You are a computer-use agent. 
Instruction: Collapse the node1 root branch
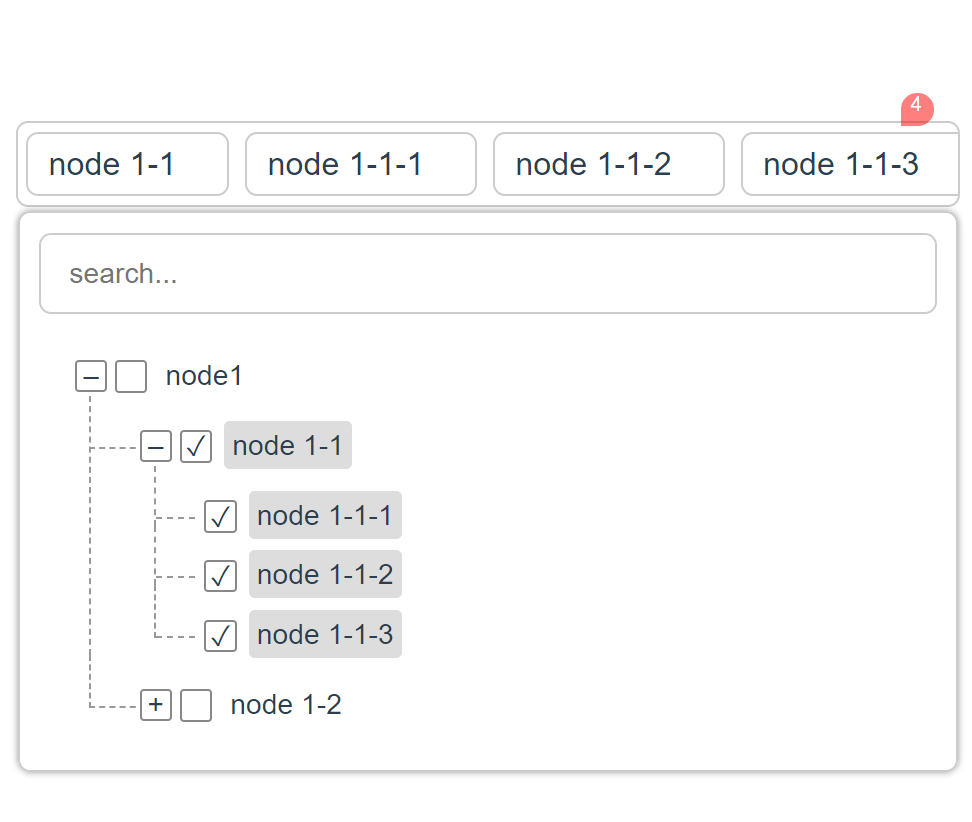pyautogui.click(x=91, y=376)
